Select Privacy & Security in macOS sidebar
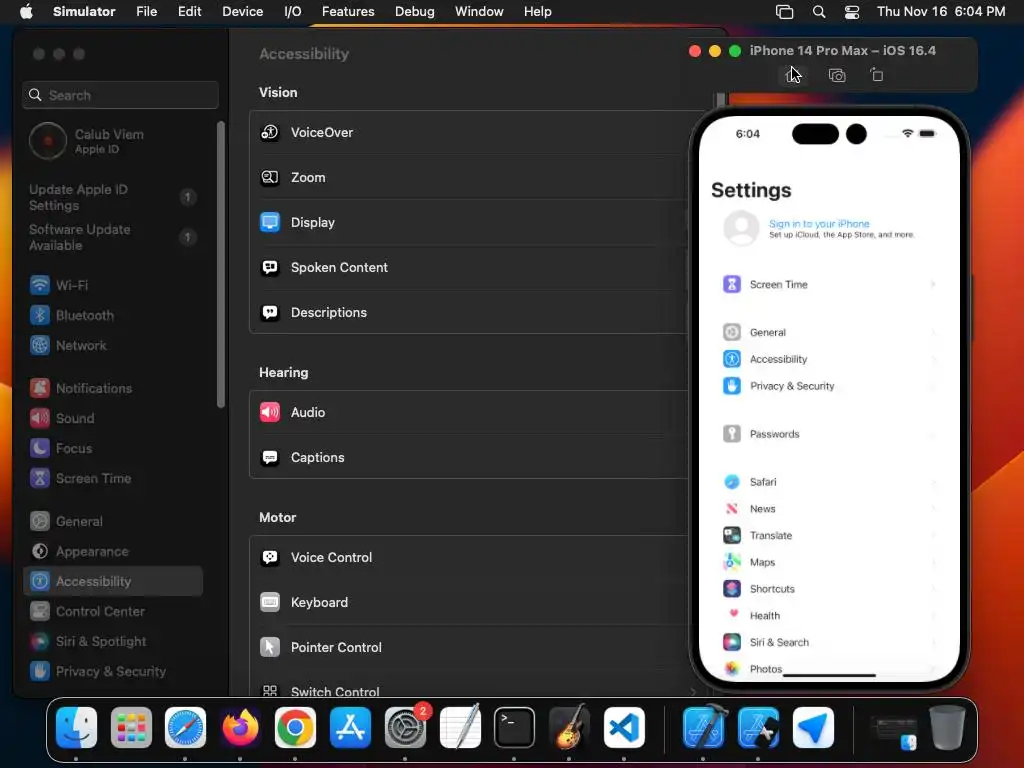Image resolution: width=1024 pixels, height=768 pixels. (x=113, y=672)
